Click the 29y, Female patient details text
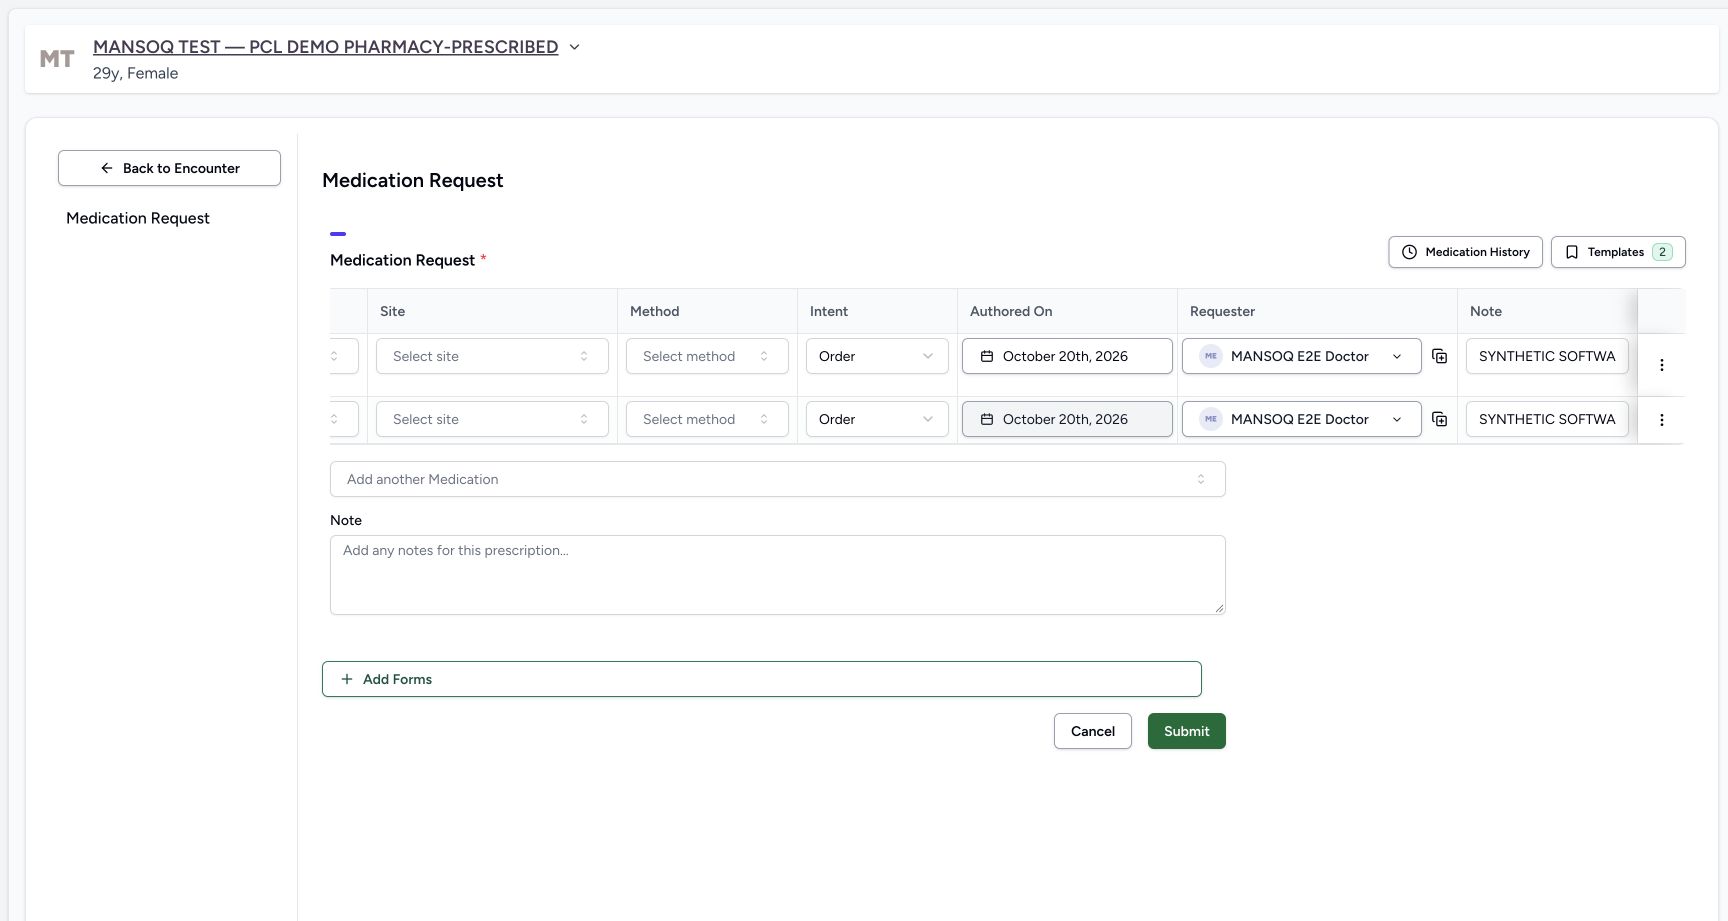Image resolution: width=1728 pixels, height=921 pixels. (135, 73)
